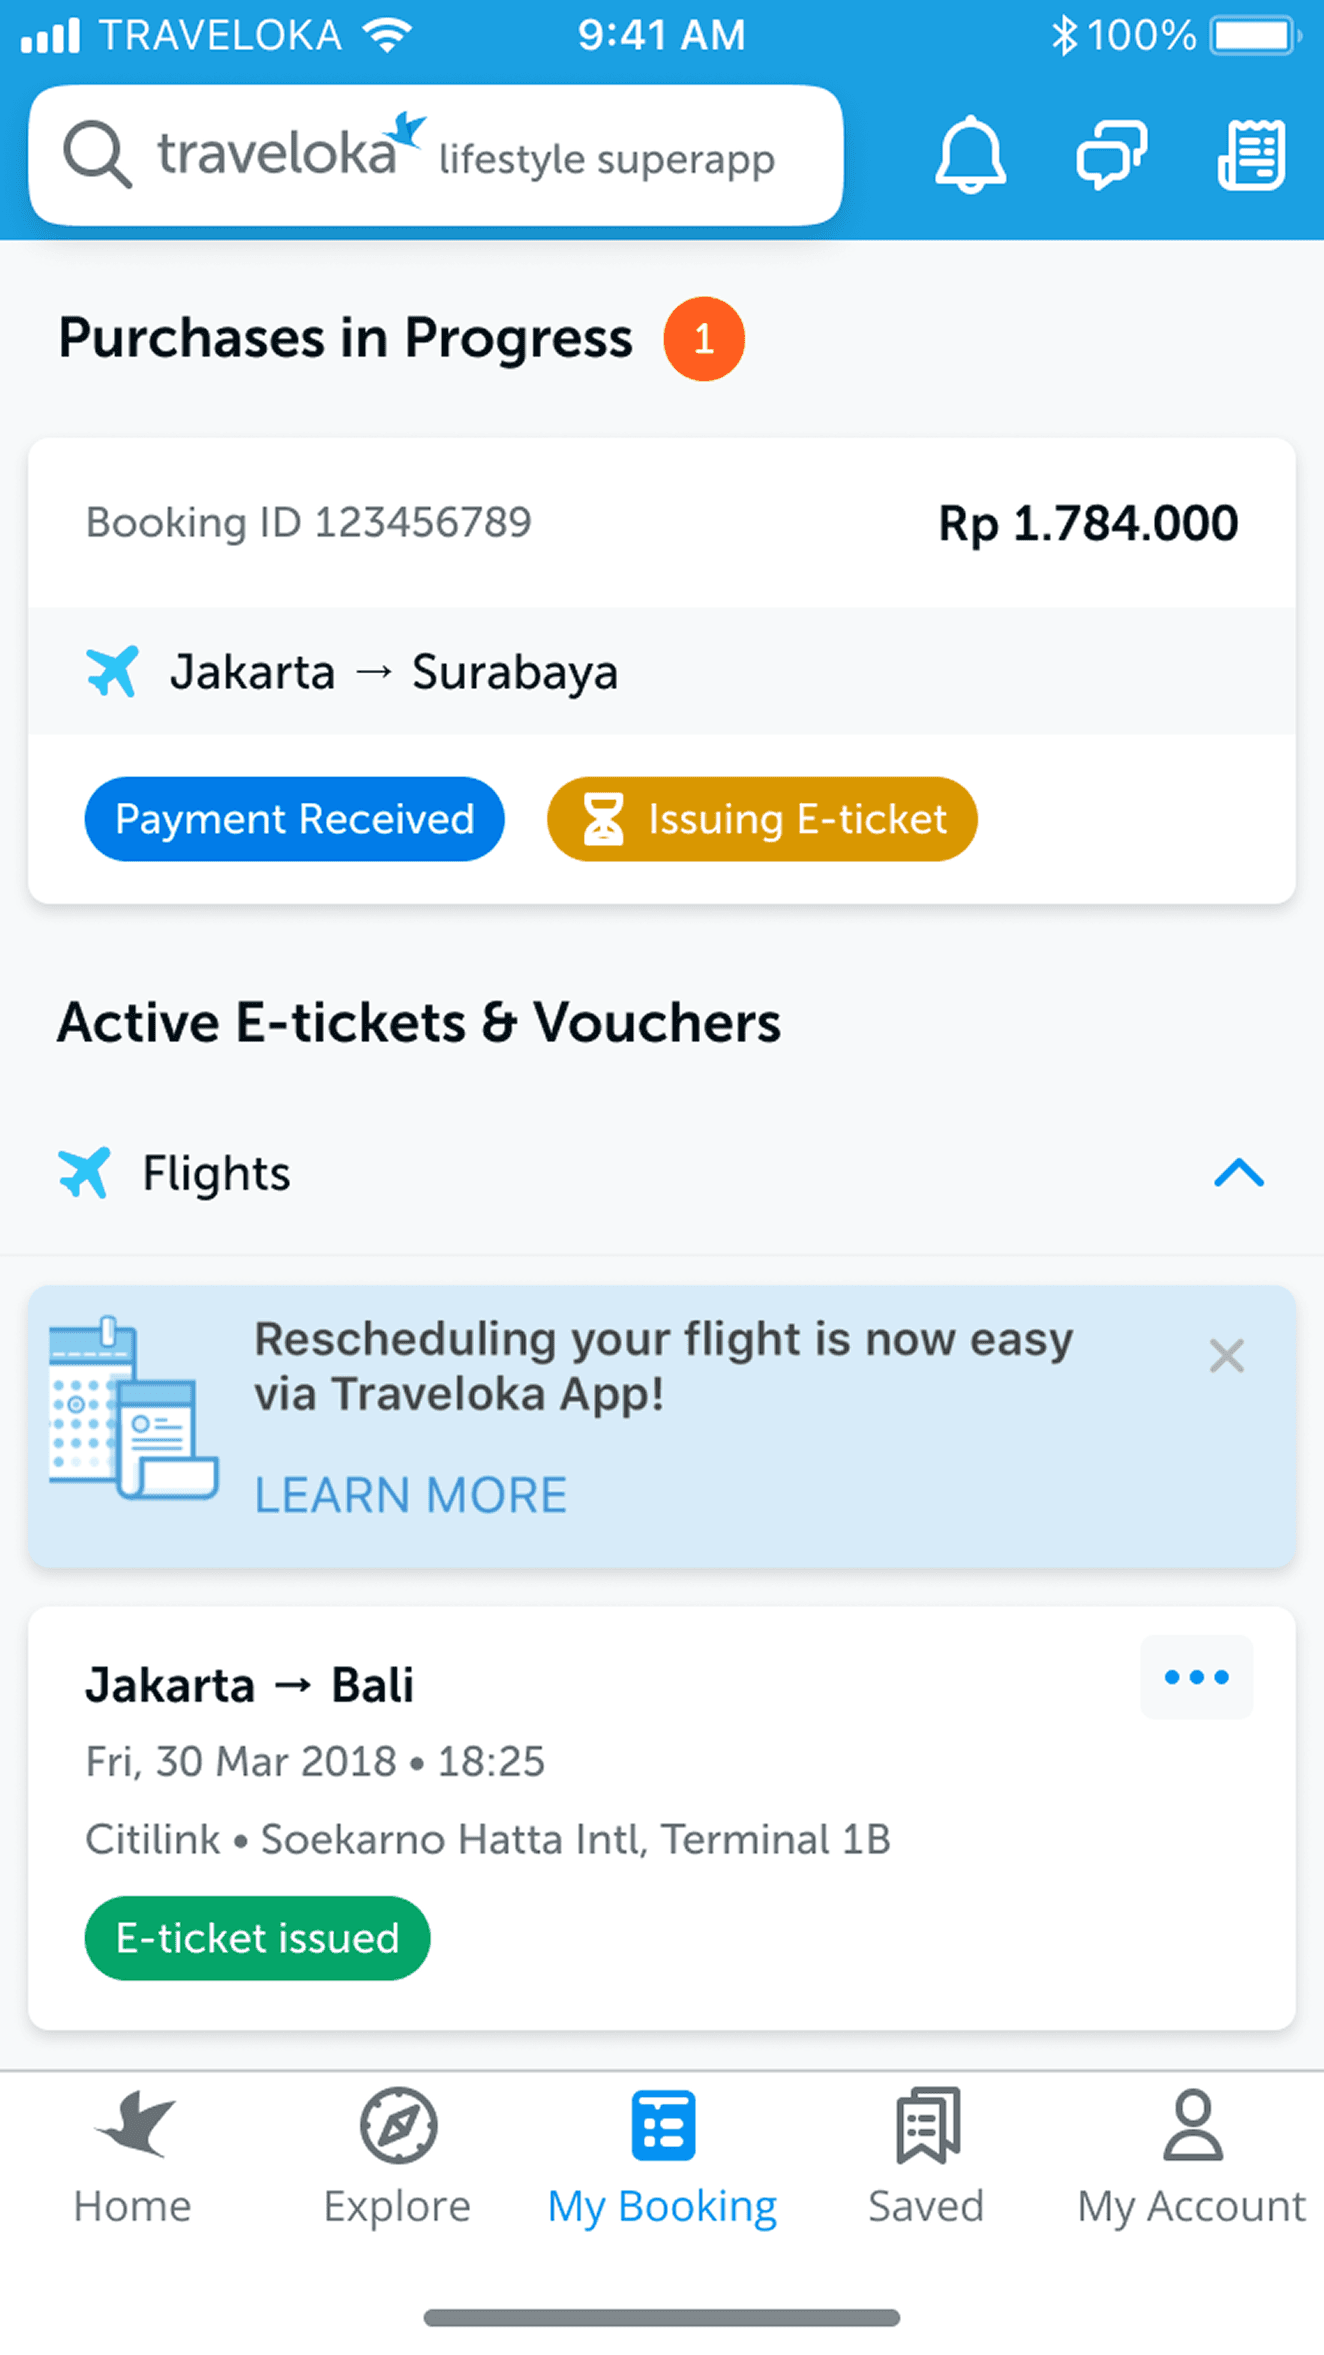Open options menu for Jakarta to Bali flight
Viewport: 1324px width, 2355px height.
coord(1196,1677)
